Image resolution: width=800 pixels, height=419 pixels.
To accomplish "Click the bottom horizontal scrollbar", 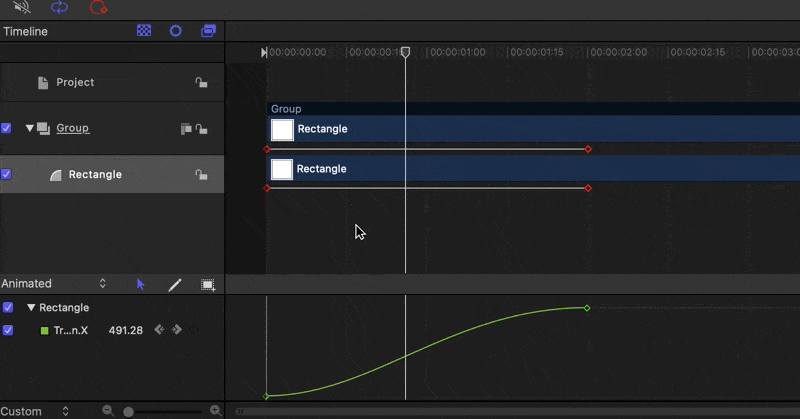I will point(517,411).
